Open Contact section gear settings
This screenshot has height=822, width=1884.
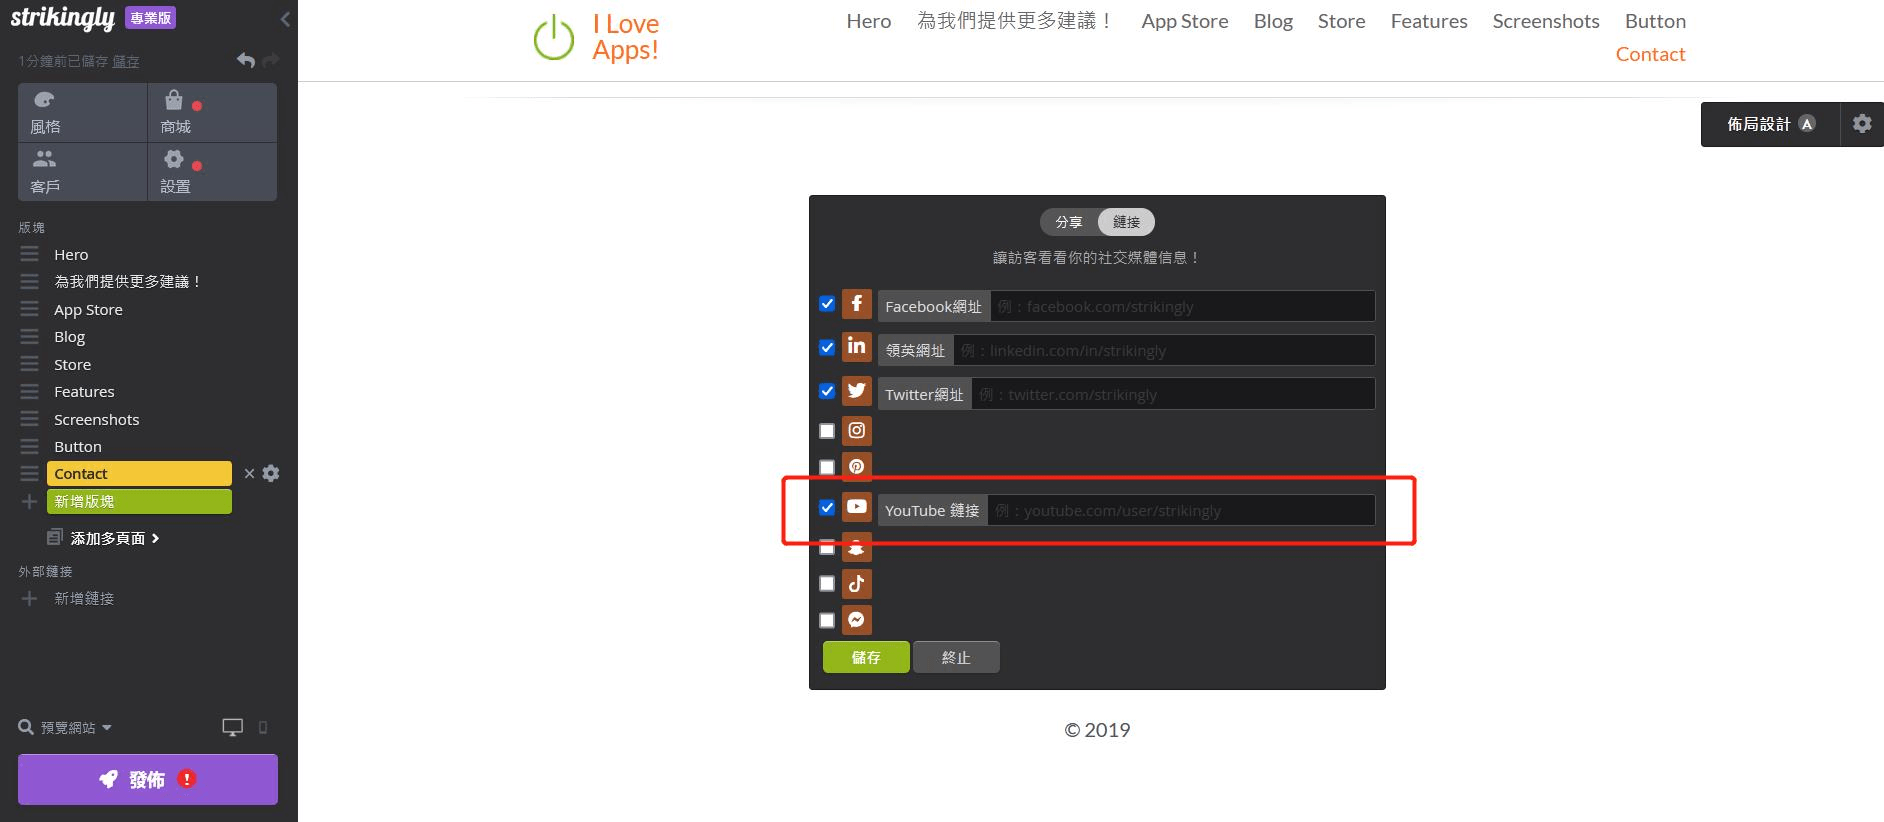(x=271, y=474)
